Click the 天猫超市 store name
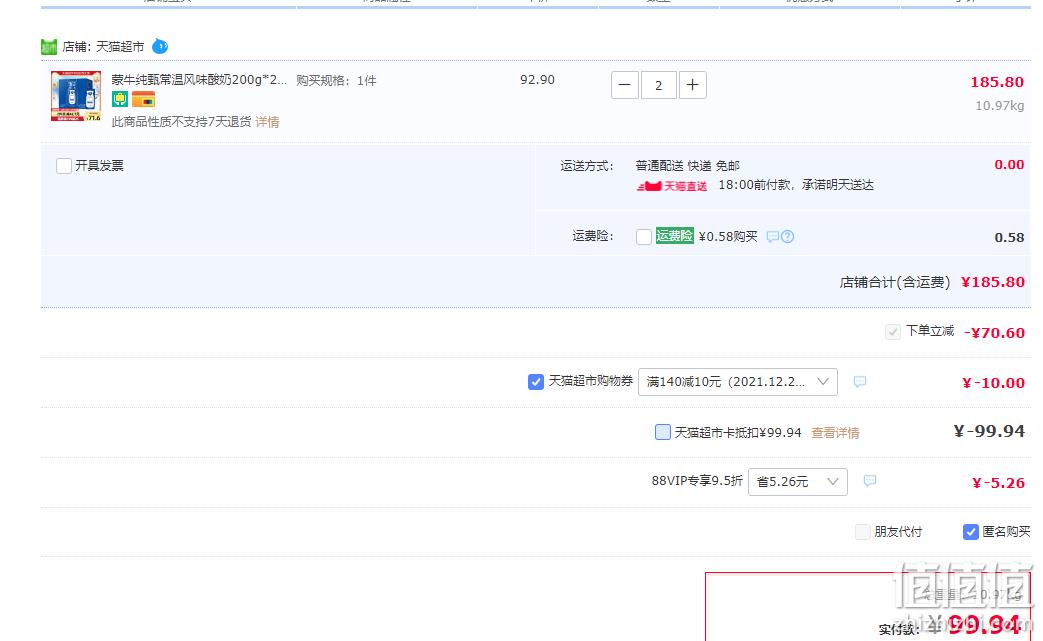 tap(120, 47)
